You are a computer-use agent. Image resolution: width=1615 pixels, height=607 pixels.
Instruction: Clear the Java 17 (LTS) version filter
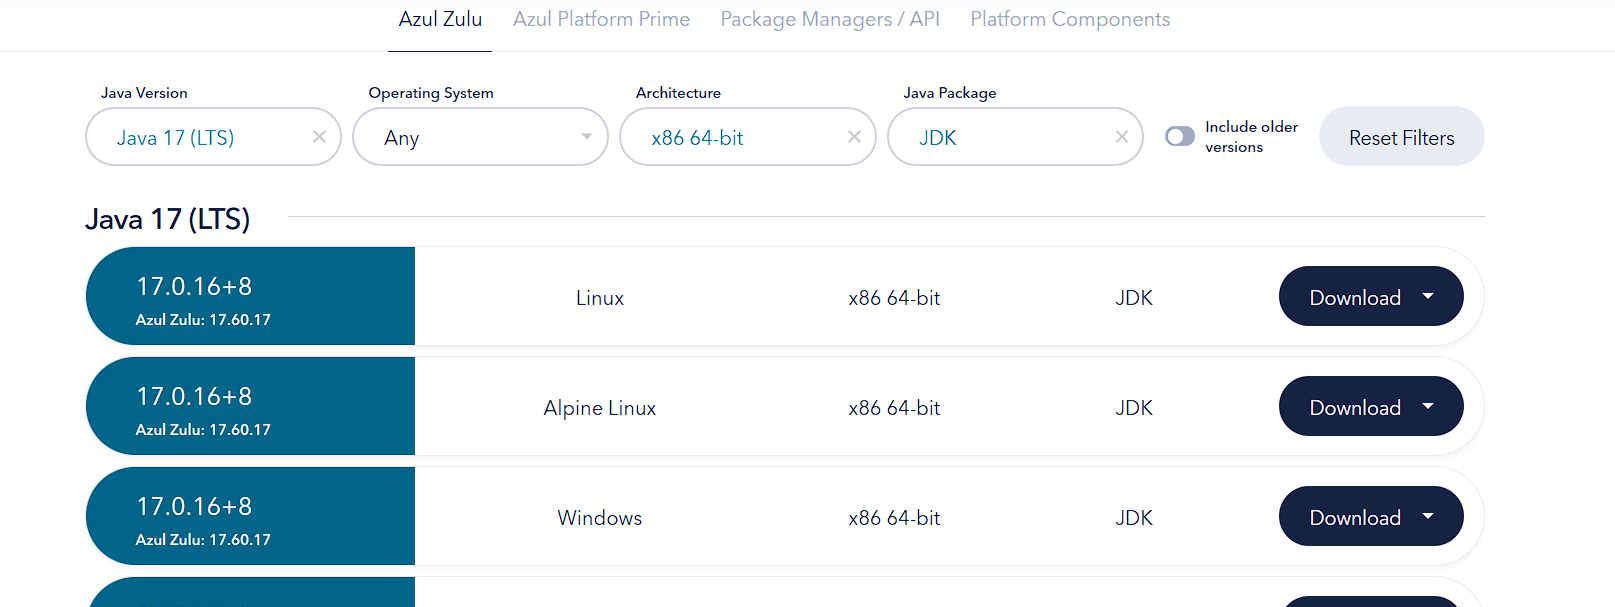(319, 137)
